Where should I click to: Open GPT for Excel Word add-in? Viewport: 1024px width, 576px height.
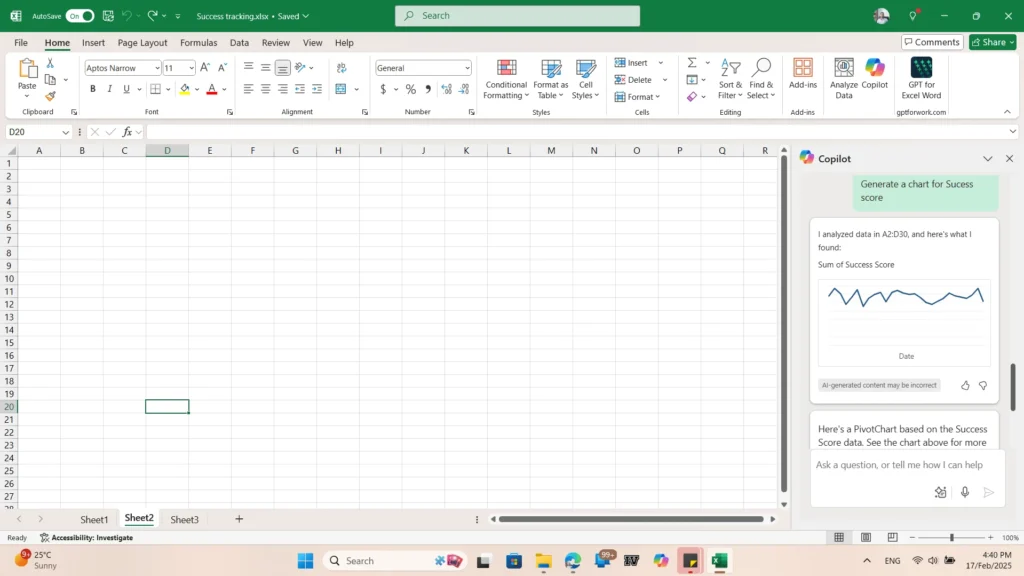coord(921,78)
